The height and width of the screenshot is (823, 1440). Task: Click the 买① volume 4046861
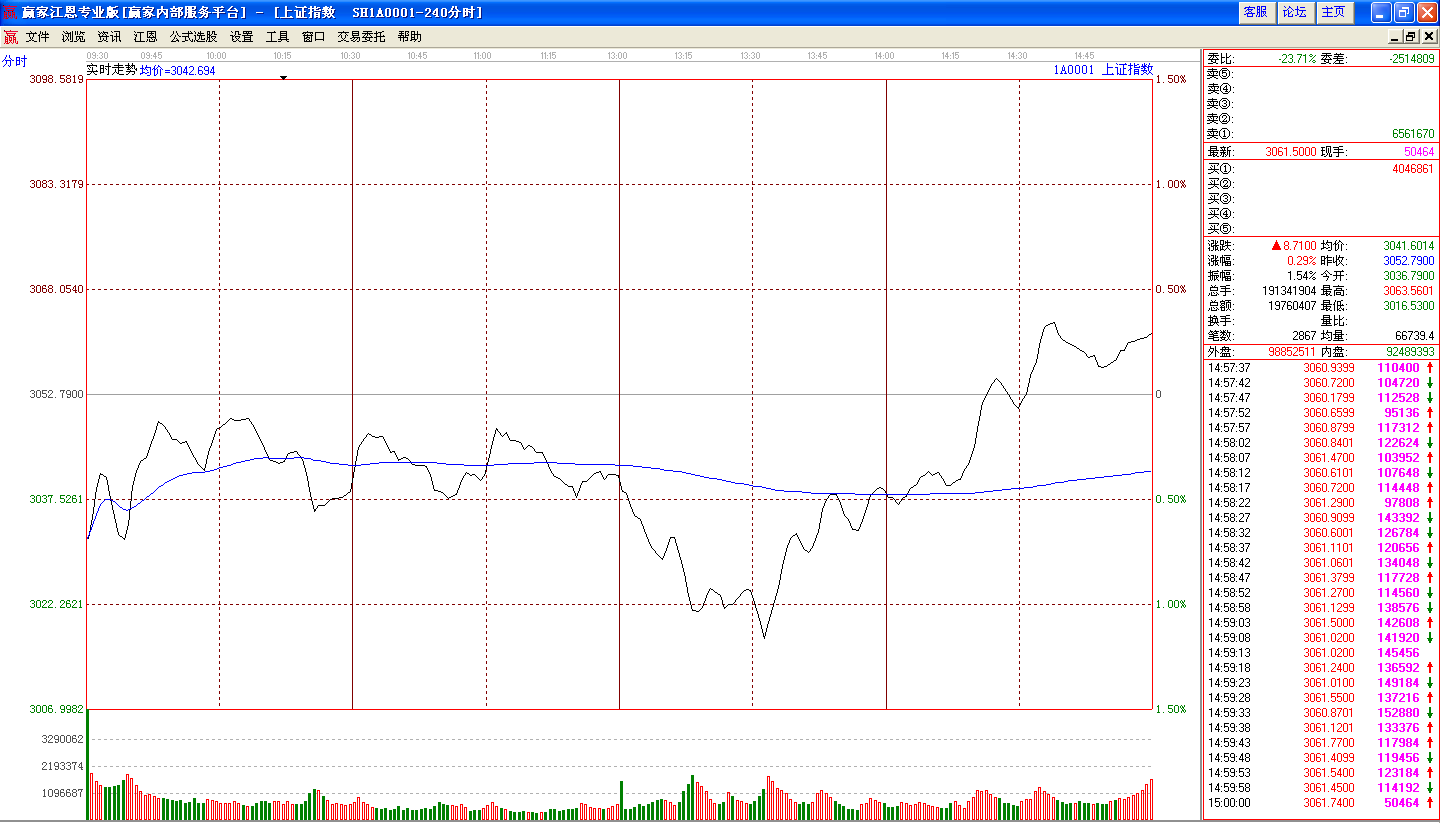pyautogui.click(x=1413, y=169)
